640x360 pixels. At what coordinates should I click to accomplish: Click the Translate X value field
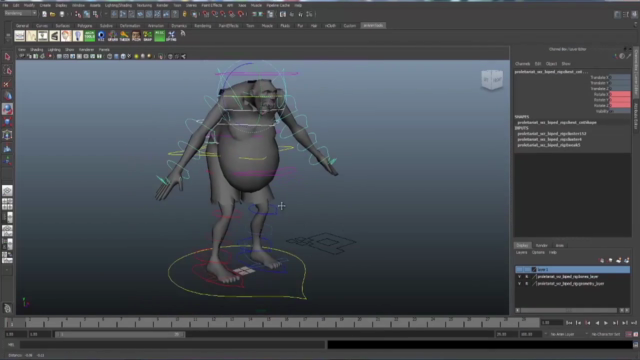[x=620, y=77]
